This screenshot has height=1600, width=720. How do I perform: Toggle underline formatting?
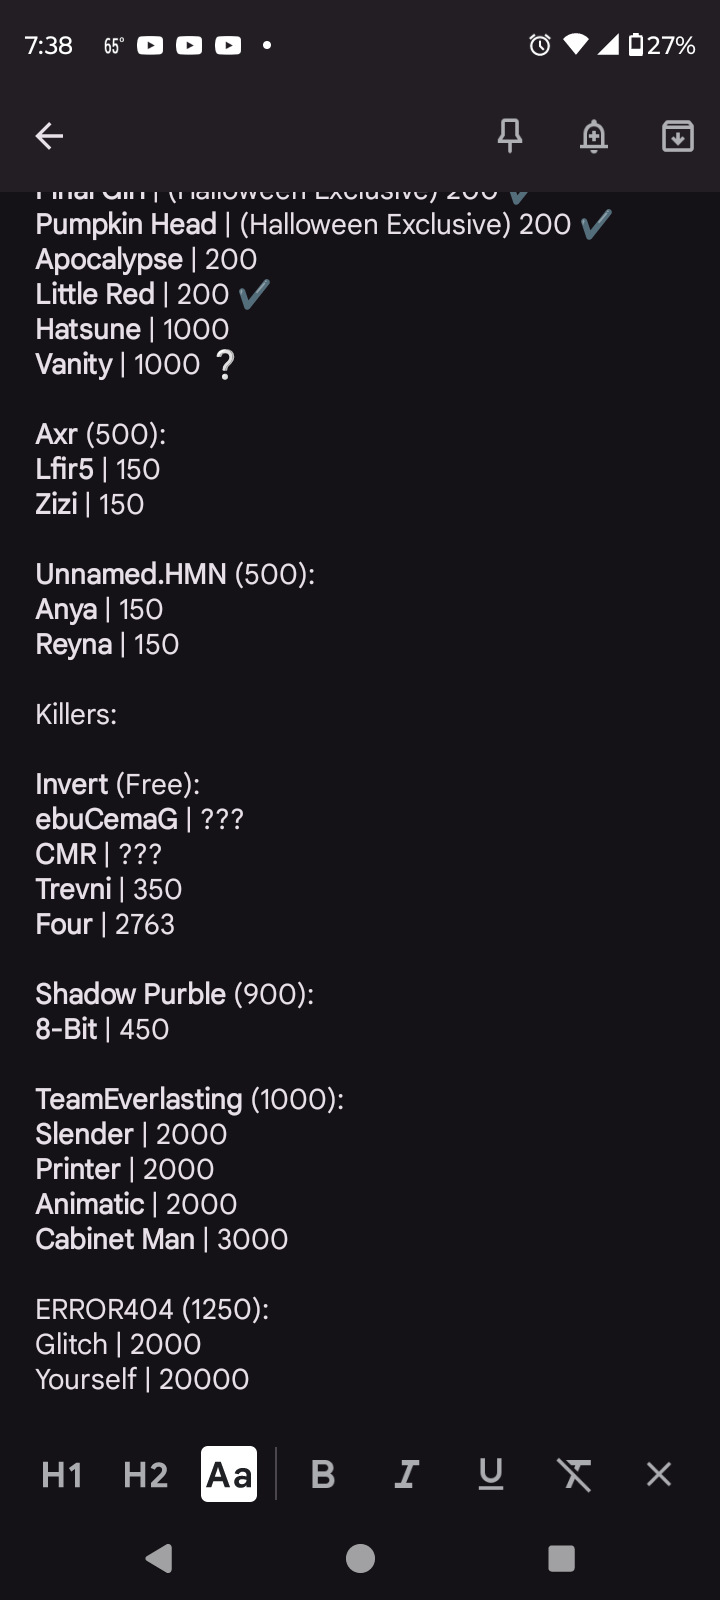click(491, 1474)
